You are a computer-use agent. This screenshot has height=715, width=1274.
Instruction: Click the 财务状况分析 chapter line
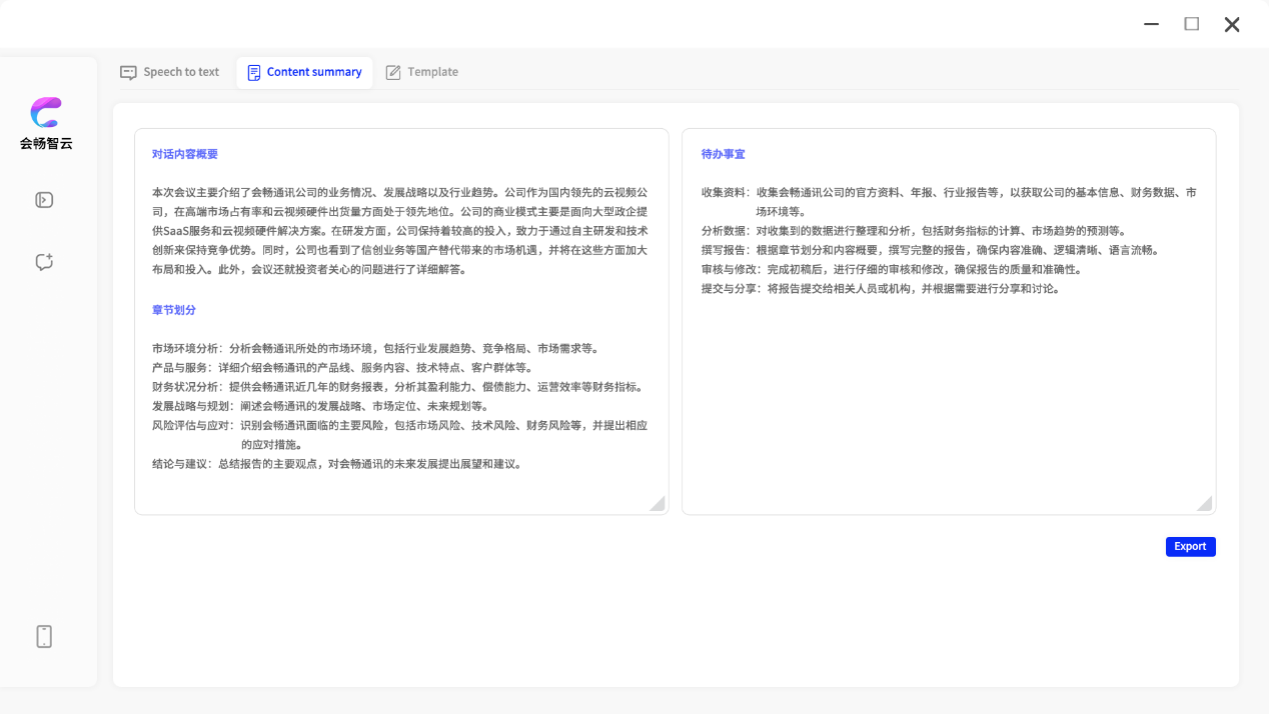[x=398, y=387]
